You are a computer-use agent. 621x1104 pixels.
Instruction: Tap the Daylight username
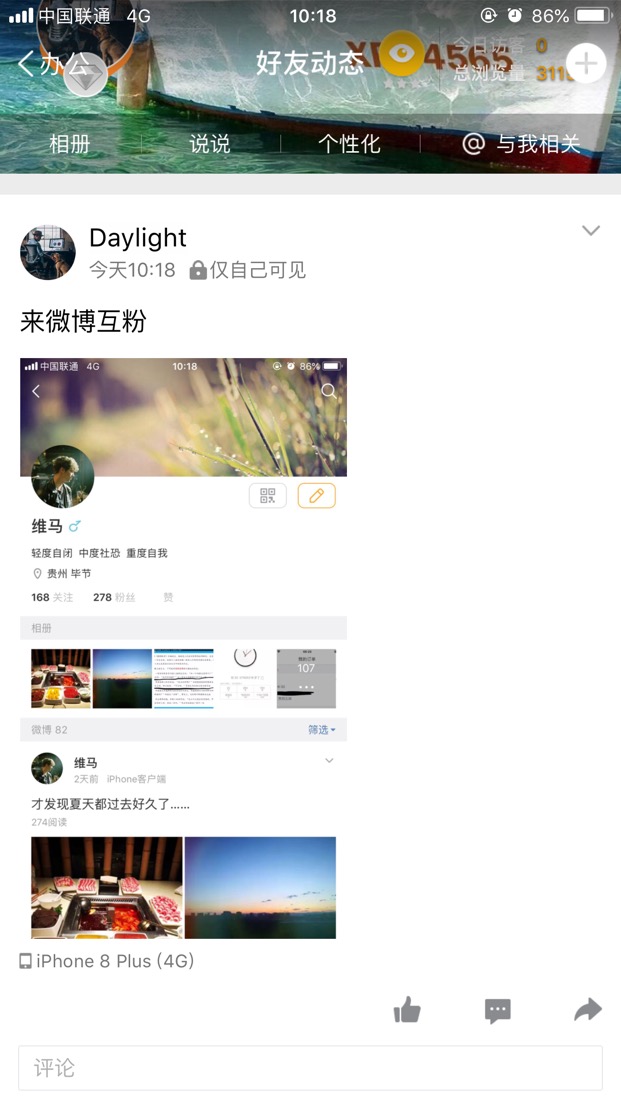click(138, 238)
